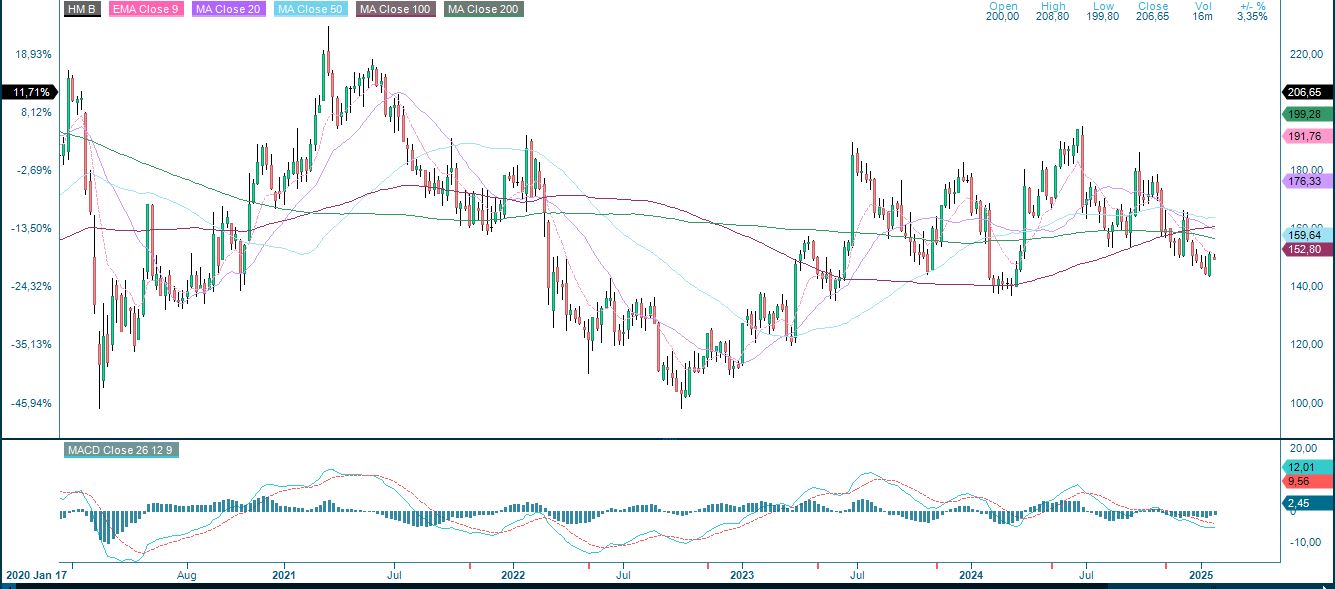The width and height of the screenshot is (1335, 589).
Task: Click the 20,00 MACD axis label
Action: click(x=1302, y=448)
